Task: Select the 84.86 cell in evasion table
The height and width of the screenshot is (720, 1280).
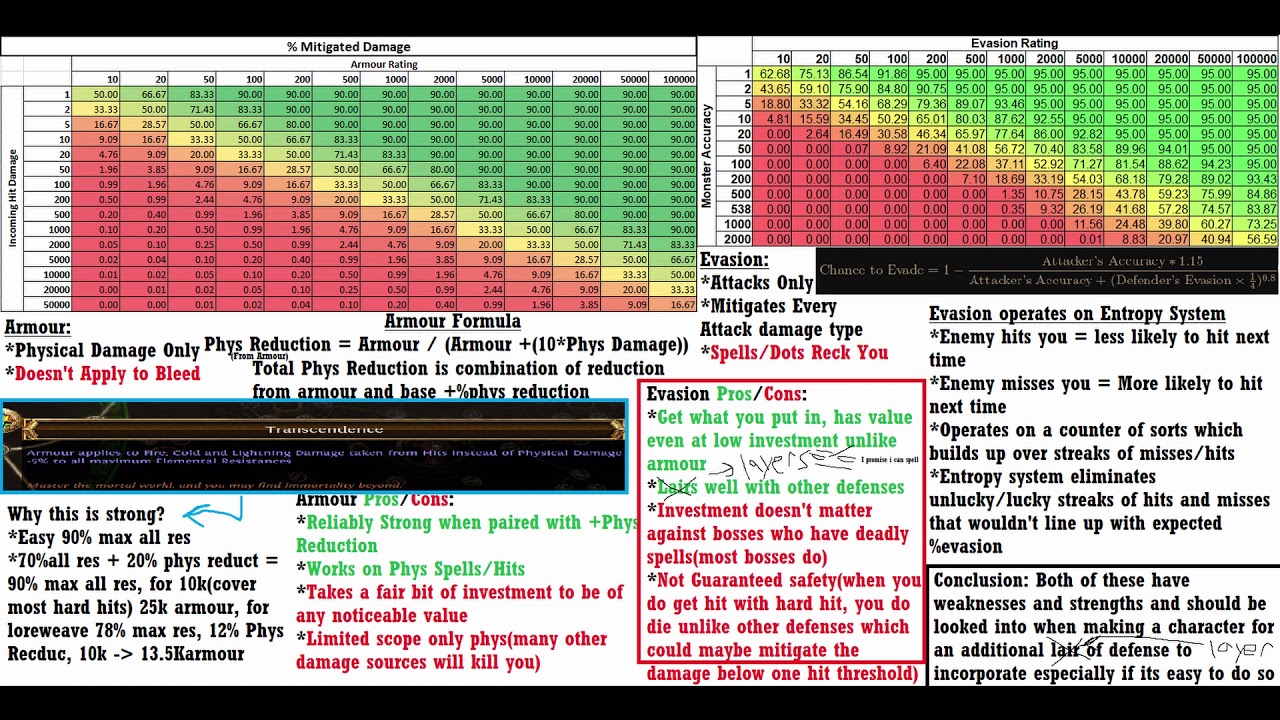Action: coord(1261,194)
